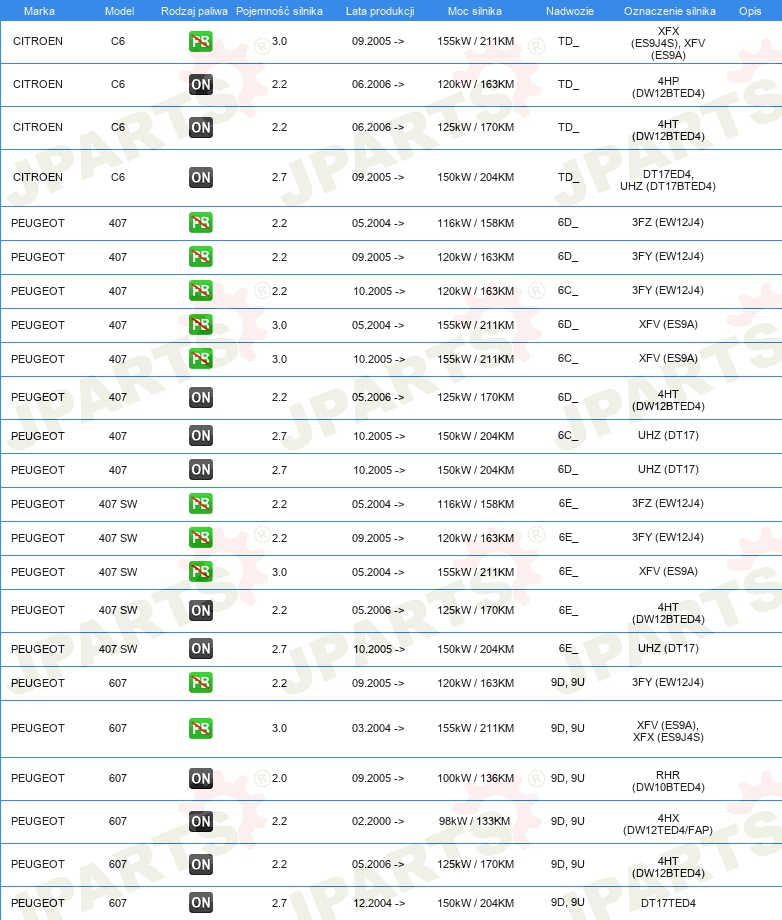782x920 pixels.
Task: Click the 4HT (DW12BTED4) code in the Citroen C6 row
Action: [x=668, y=130]
